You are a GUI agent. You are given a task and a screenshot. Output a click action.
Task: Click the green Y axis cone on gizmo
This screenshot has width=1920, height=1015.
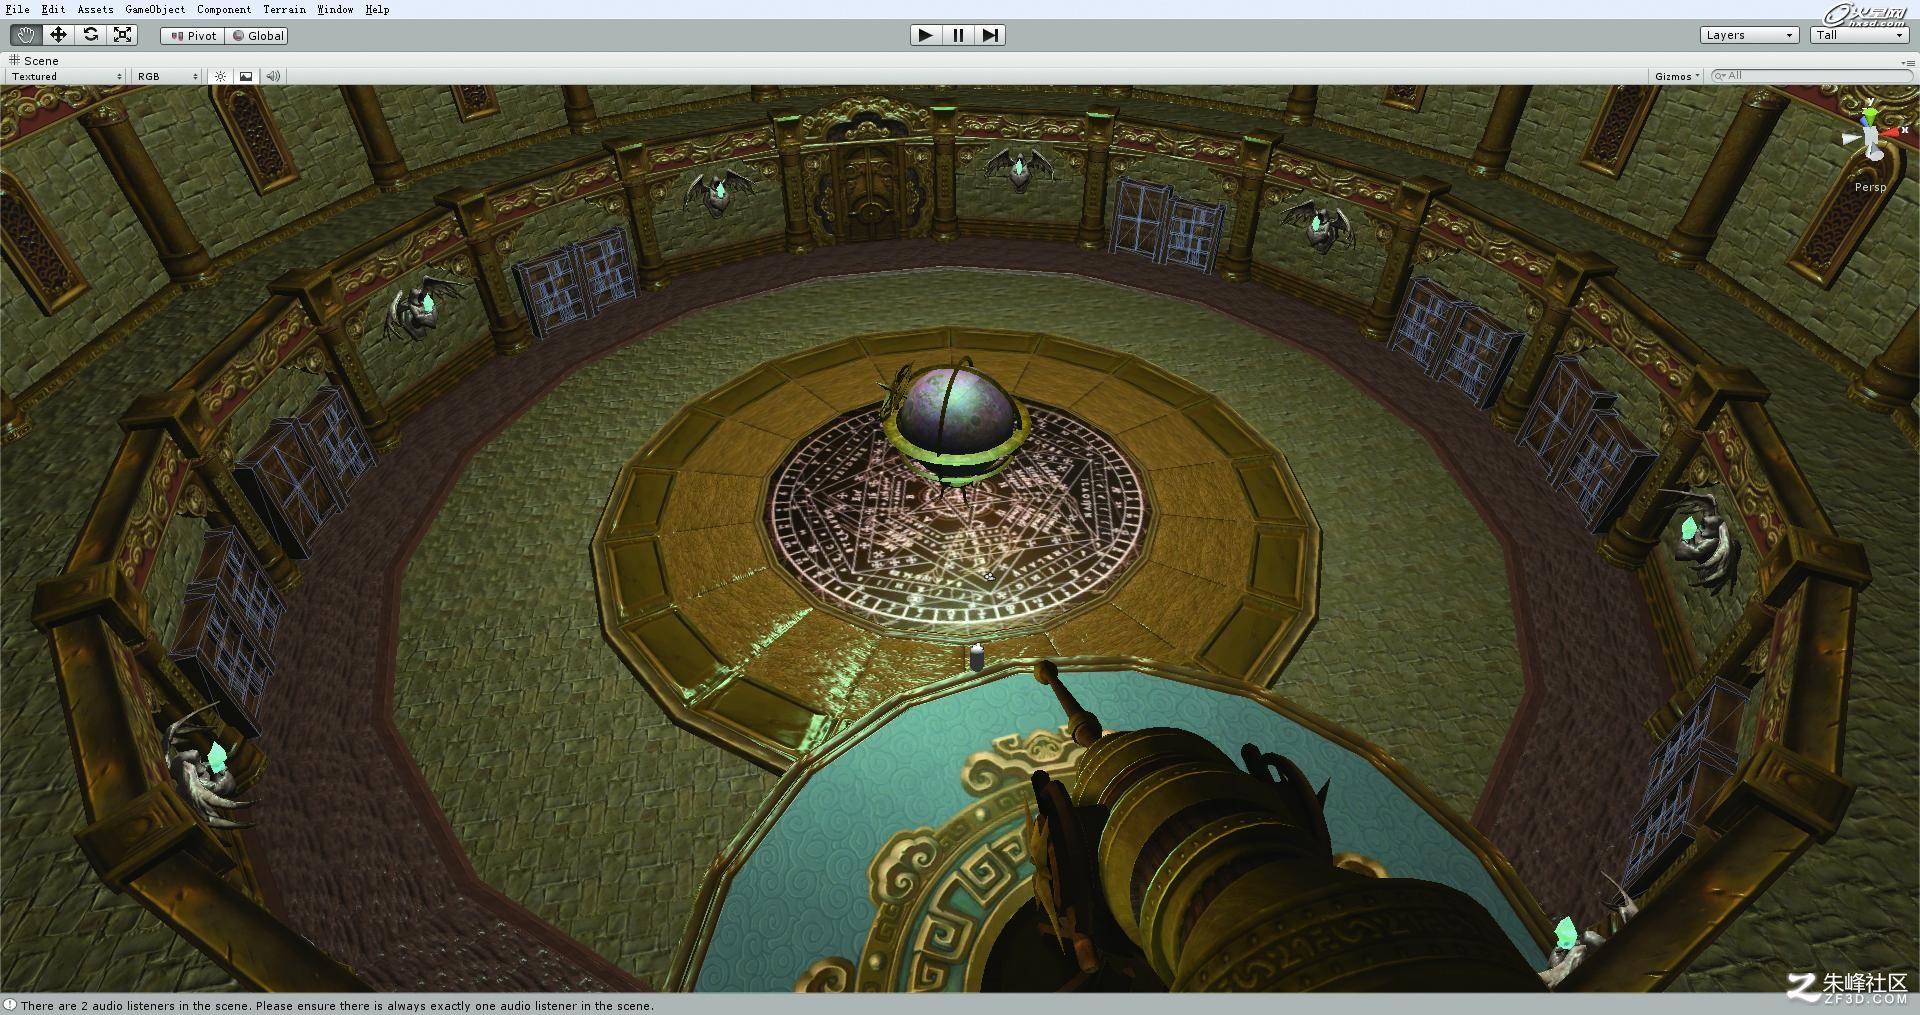(x=1870, y=114)
